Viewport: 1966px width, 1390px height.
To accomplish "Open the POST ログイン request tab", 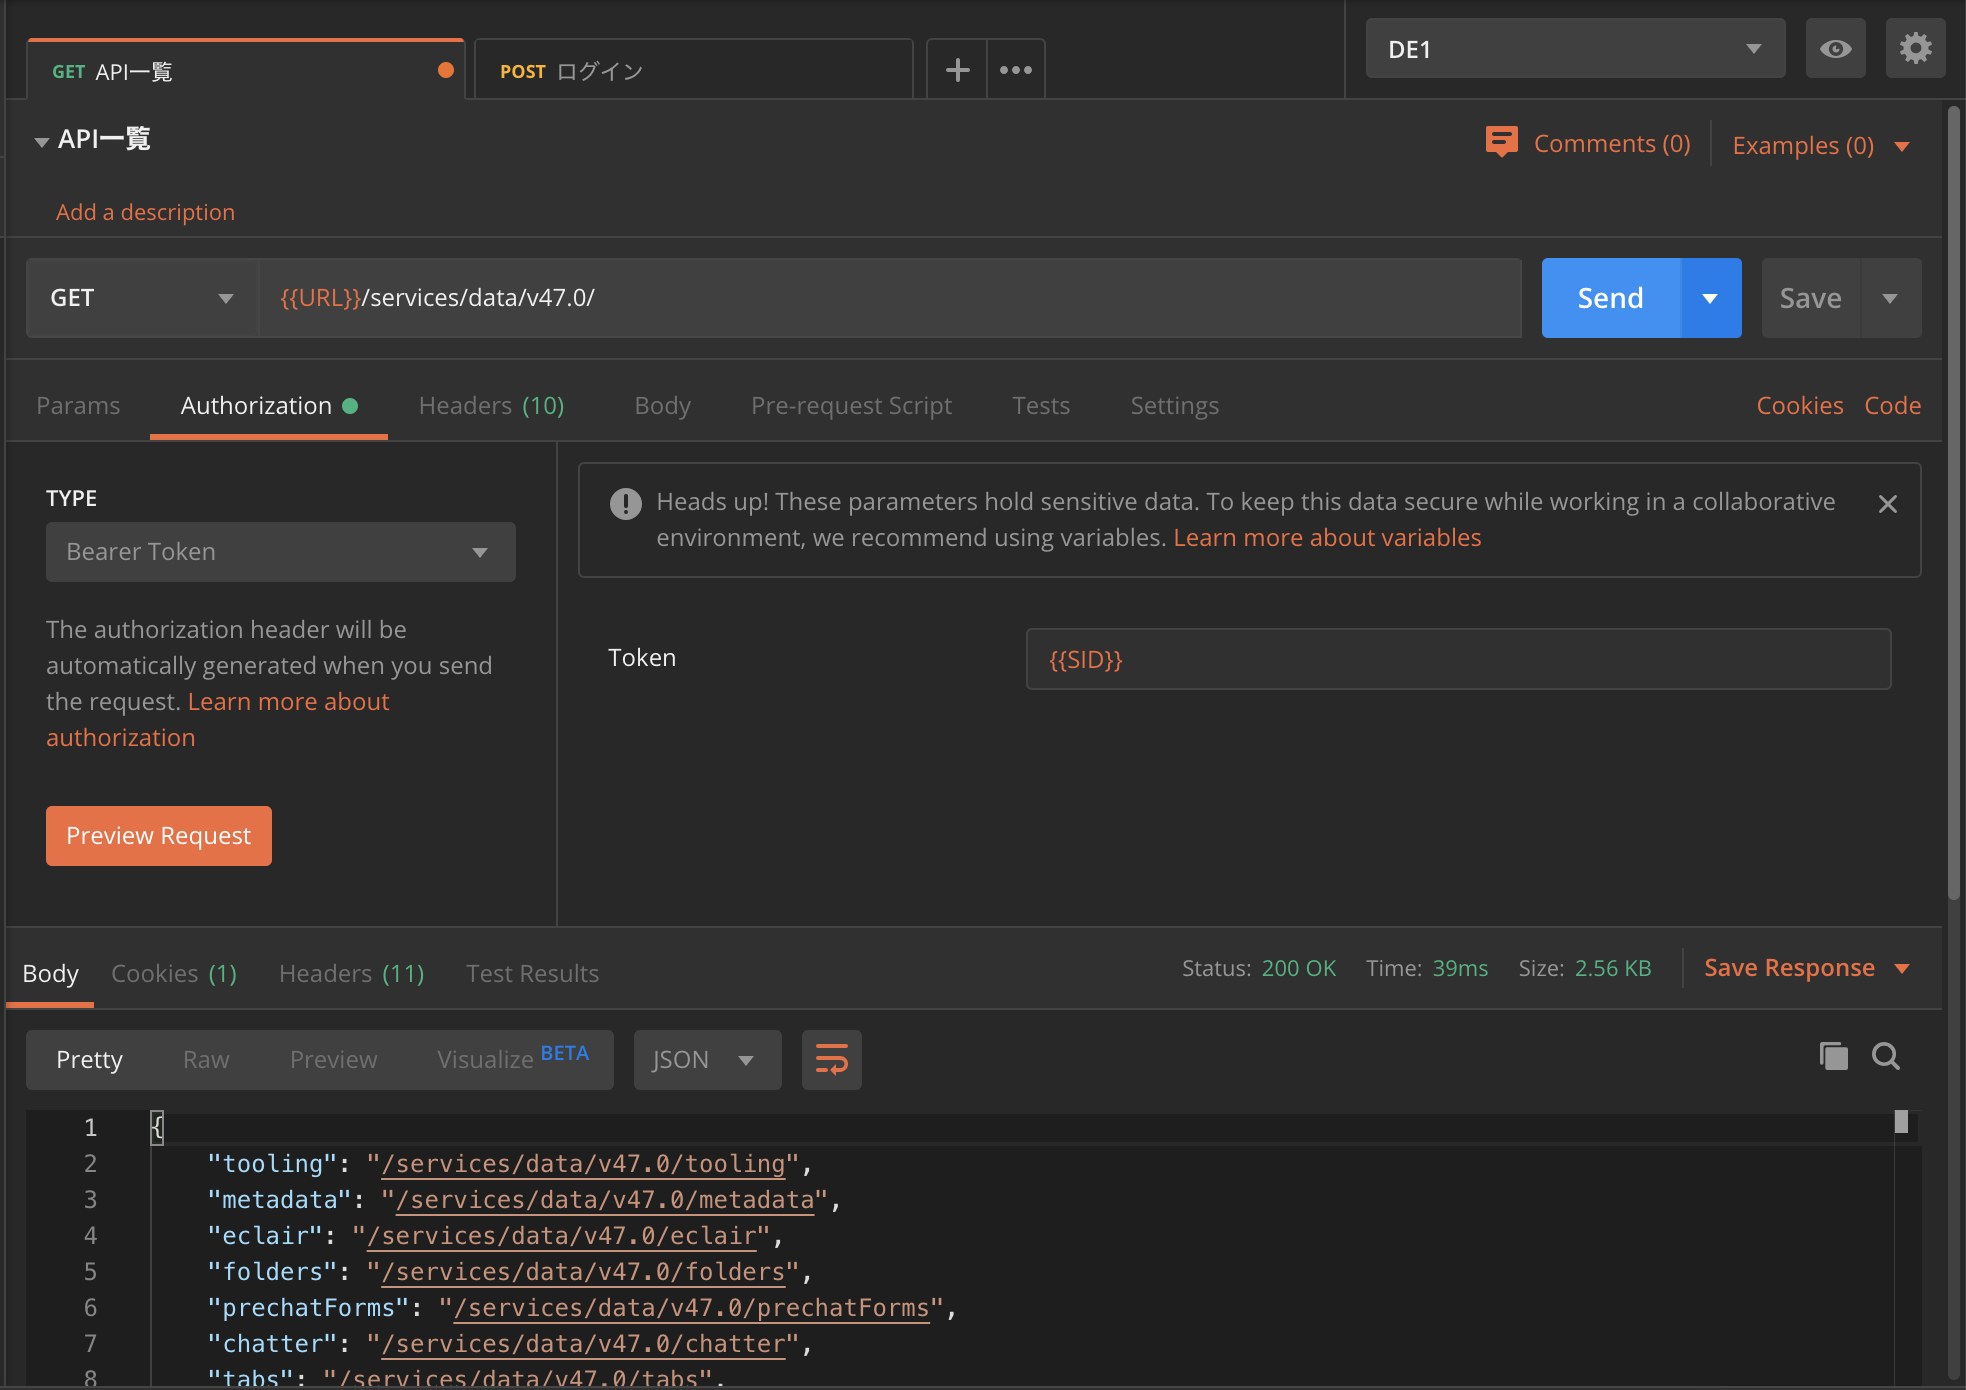I will [x=692, y=71].
